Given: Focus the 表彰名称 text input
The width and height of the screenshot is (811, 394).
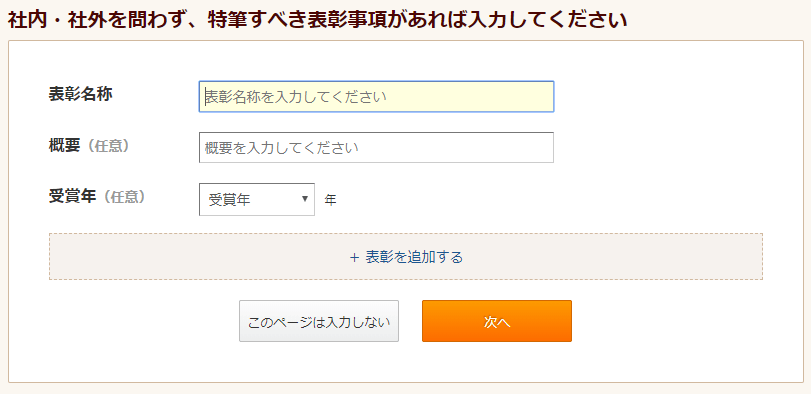Looking at the screenshot, I should click(377, 97).
